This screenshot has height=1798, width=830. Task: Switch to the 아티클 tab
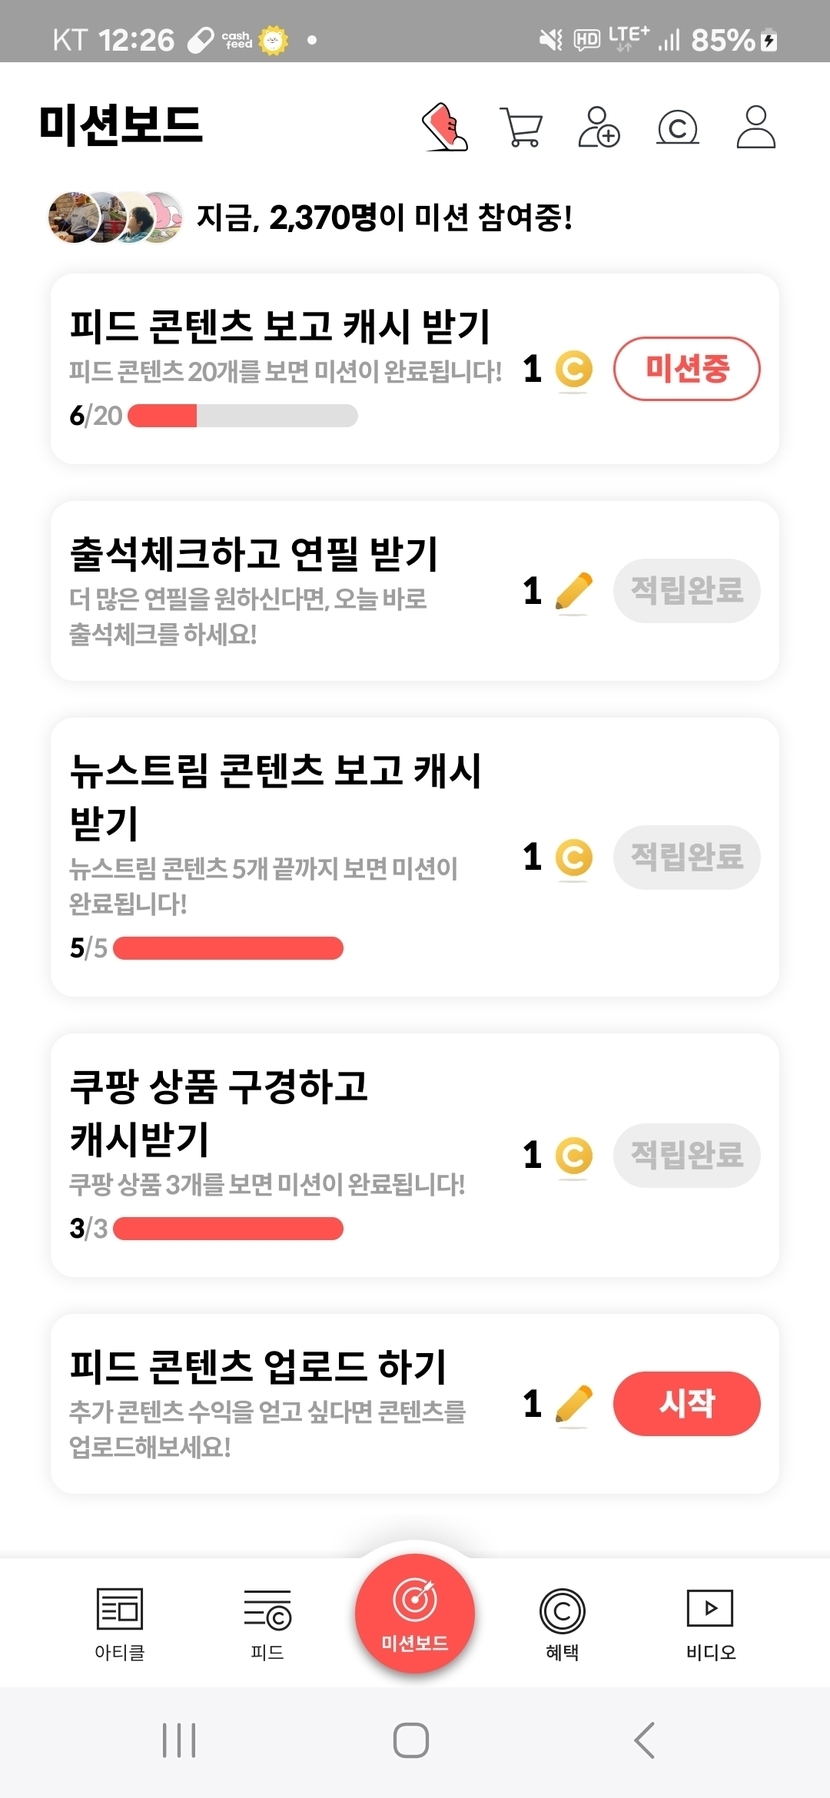point(120,1624)
